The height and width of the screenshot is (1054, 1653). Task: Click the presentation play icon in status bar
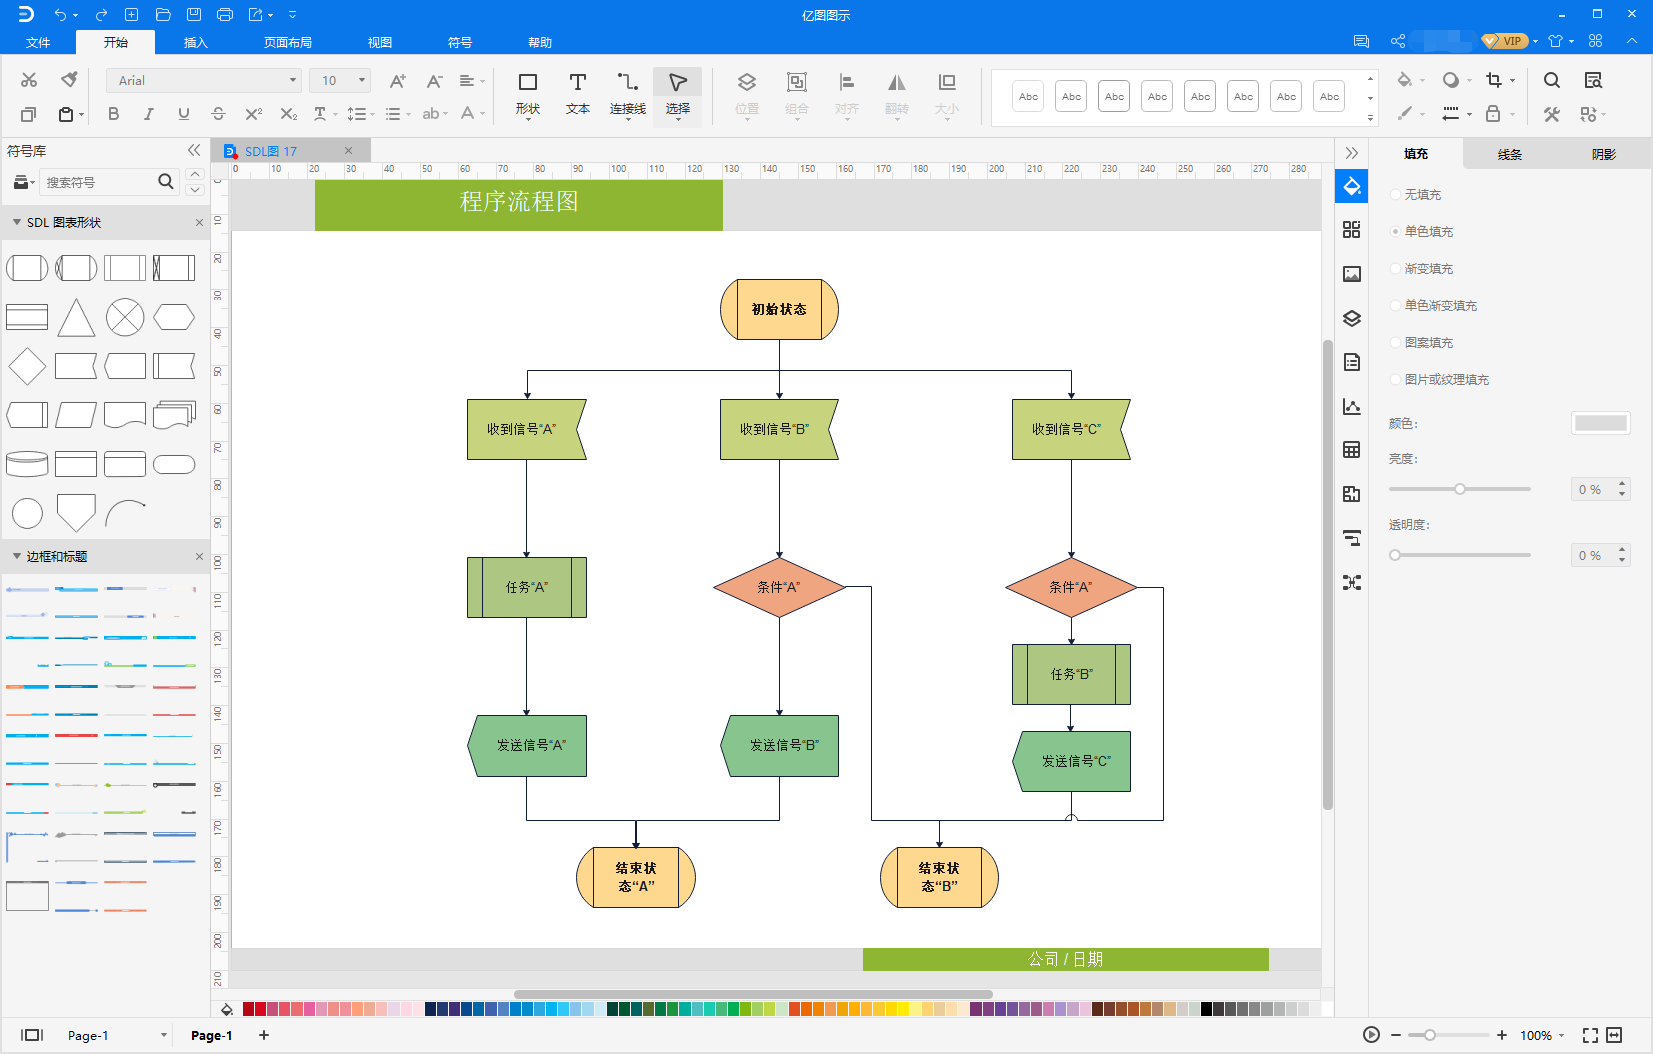coord(1372,1035)
